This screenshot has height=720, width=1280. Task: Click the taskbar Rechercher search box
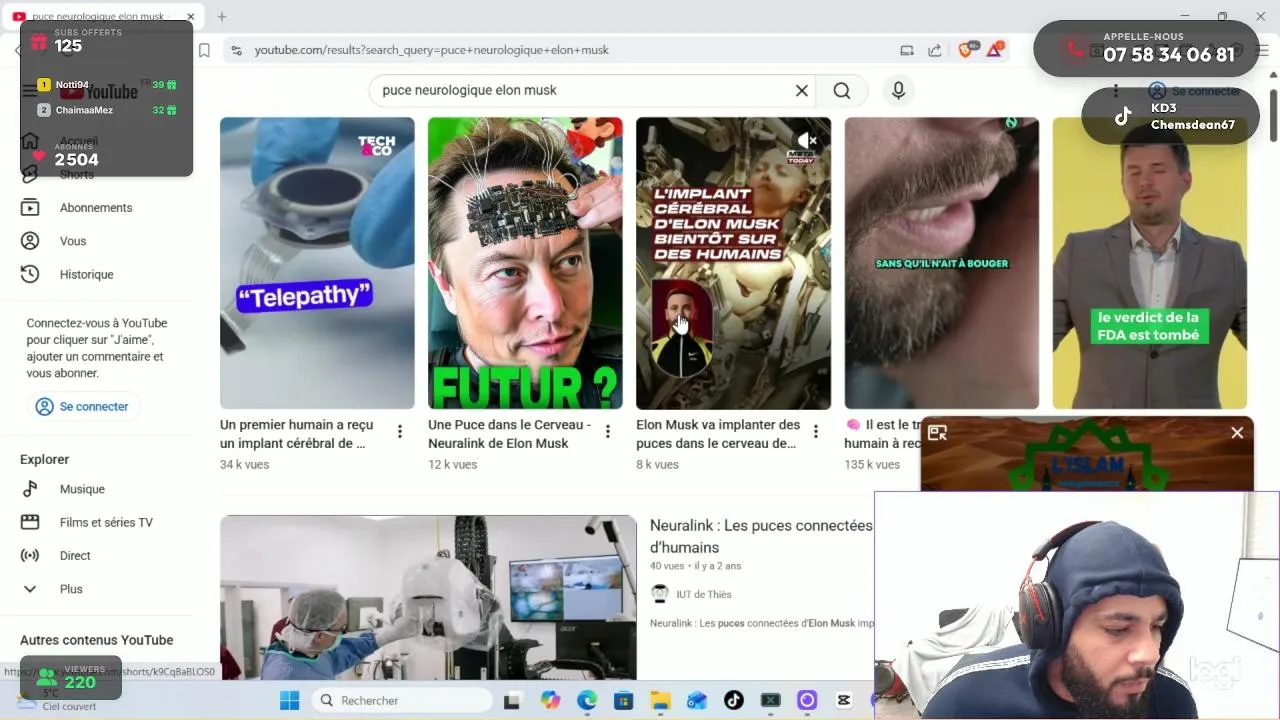[x=401, y=701]
